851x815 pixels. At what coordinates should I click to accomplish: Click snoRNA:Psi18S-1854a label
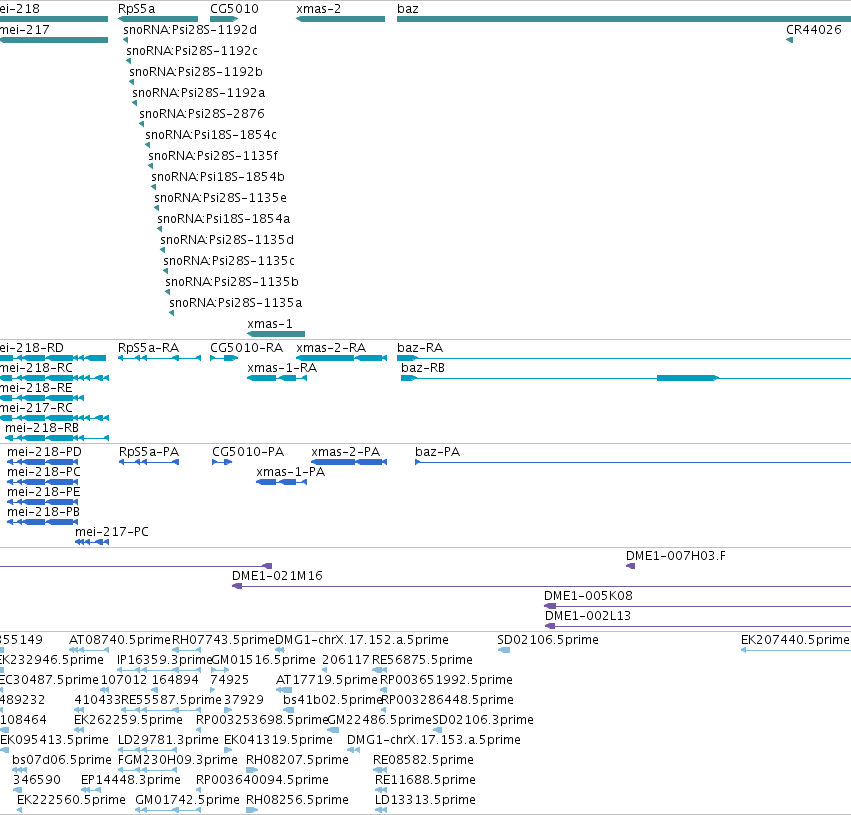coord(224,219)
